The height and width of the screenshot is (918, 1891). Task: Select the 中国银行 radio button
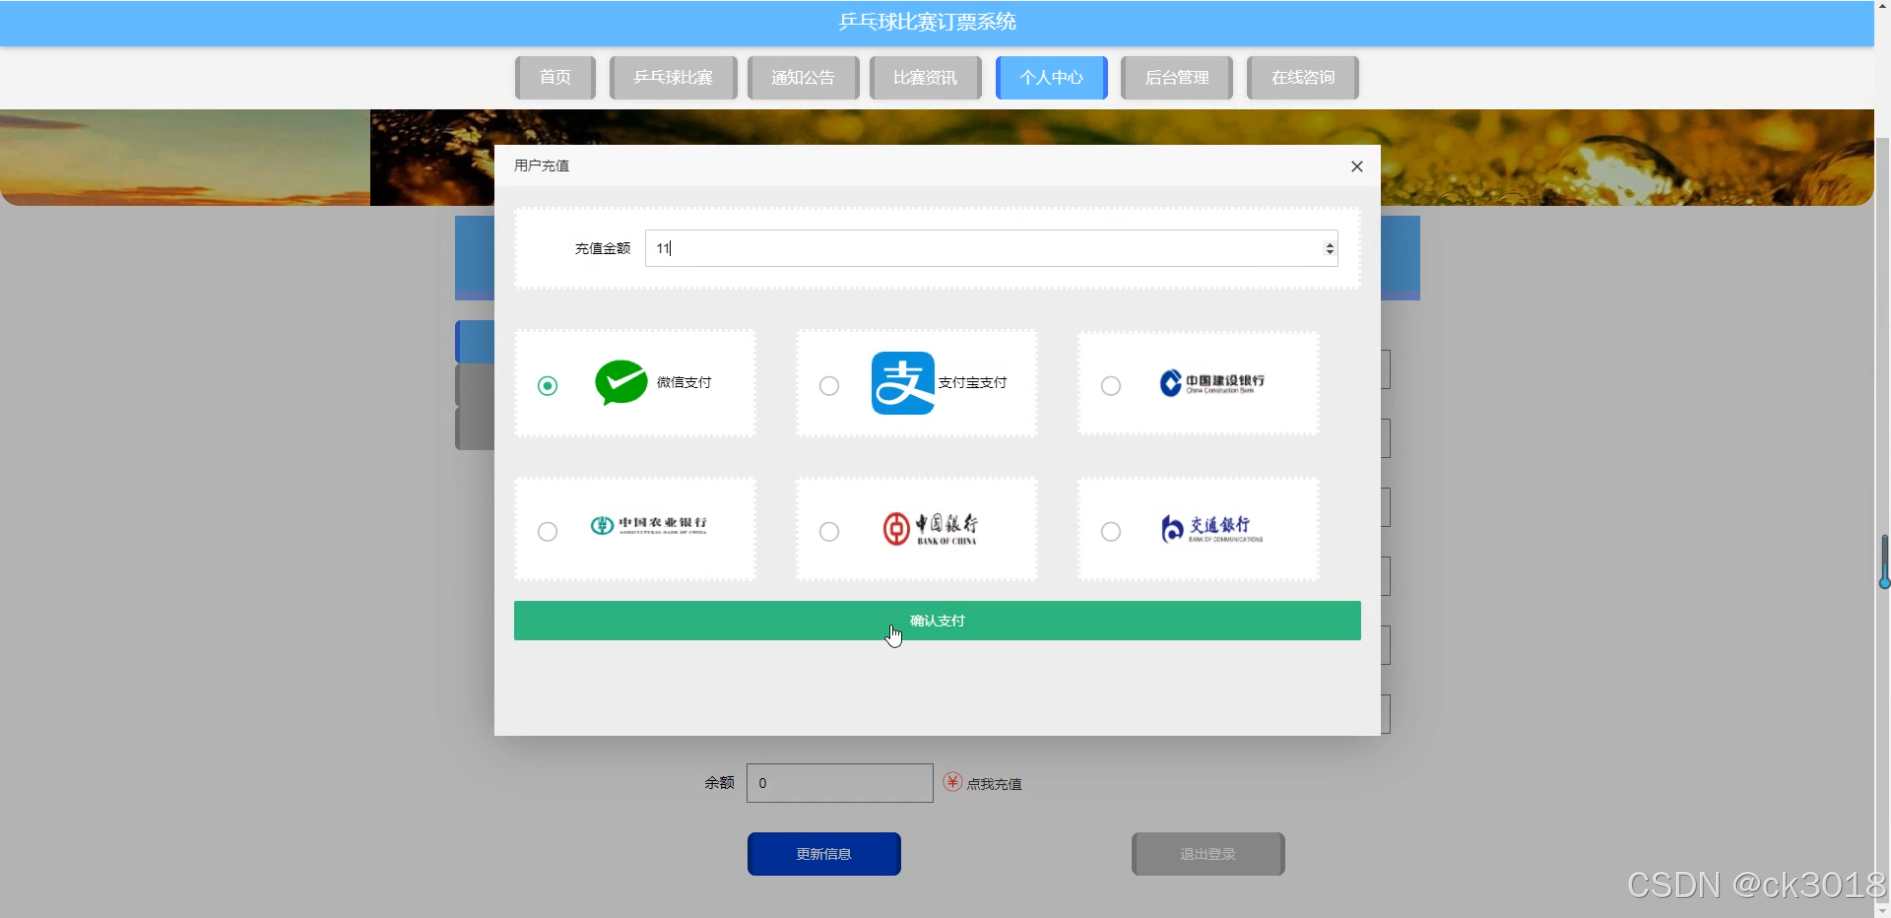[829, 532]
